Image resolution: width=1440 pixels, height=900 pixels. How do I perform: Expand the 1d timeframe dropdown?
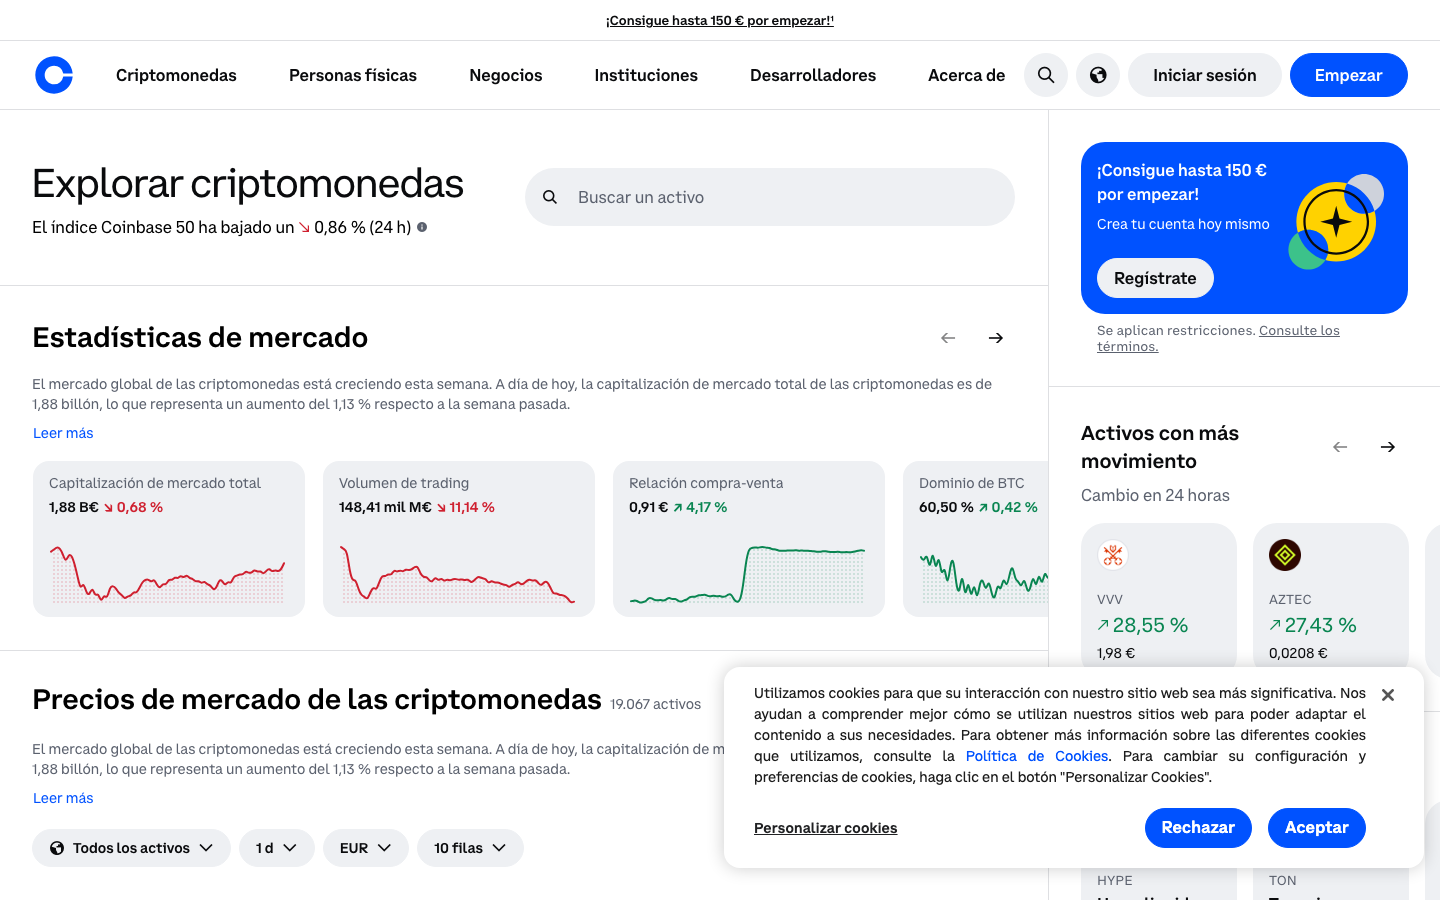point(276,847)
